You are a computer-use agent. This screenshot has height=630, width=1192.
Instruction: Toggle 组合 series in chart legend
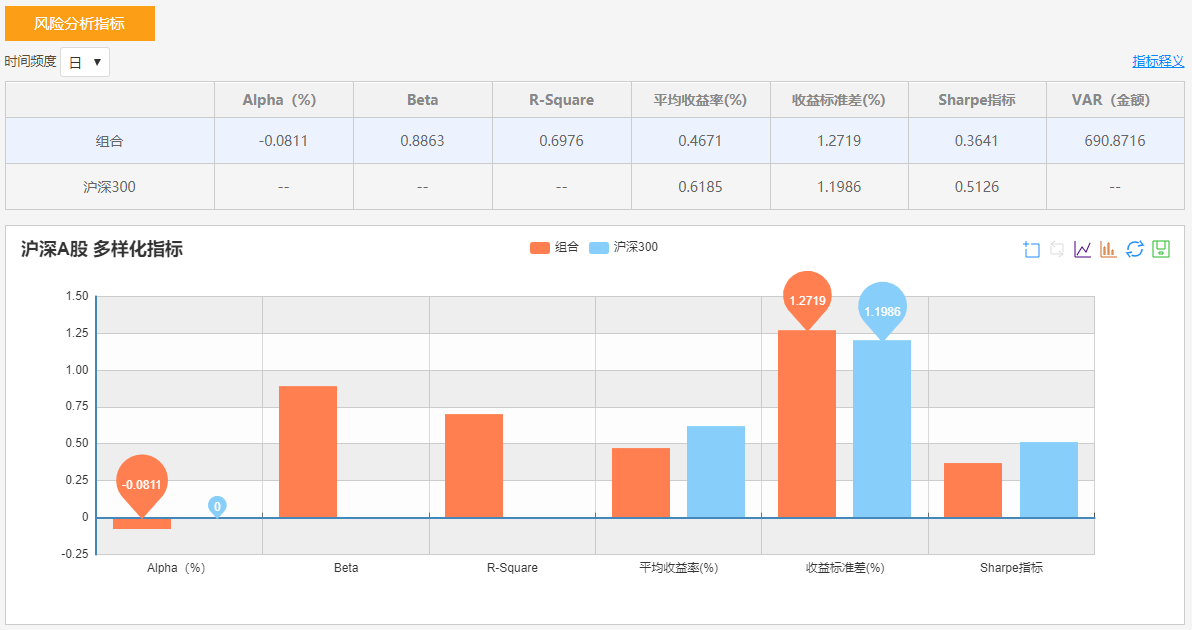554,247
